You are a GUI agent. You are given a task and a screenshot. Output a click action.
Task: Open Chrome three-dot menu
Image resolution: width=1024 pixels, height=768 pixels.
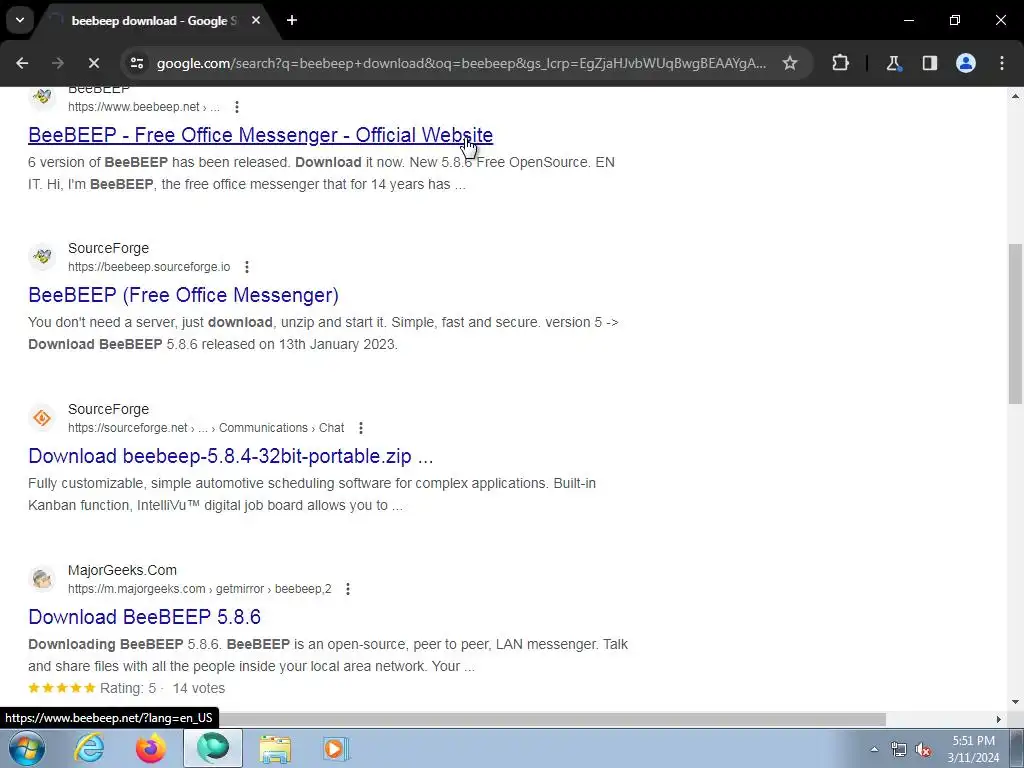point(1002,63)
